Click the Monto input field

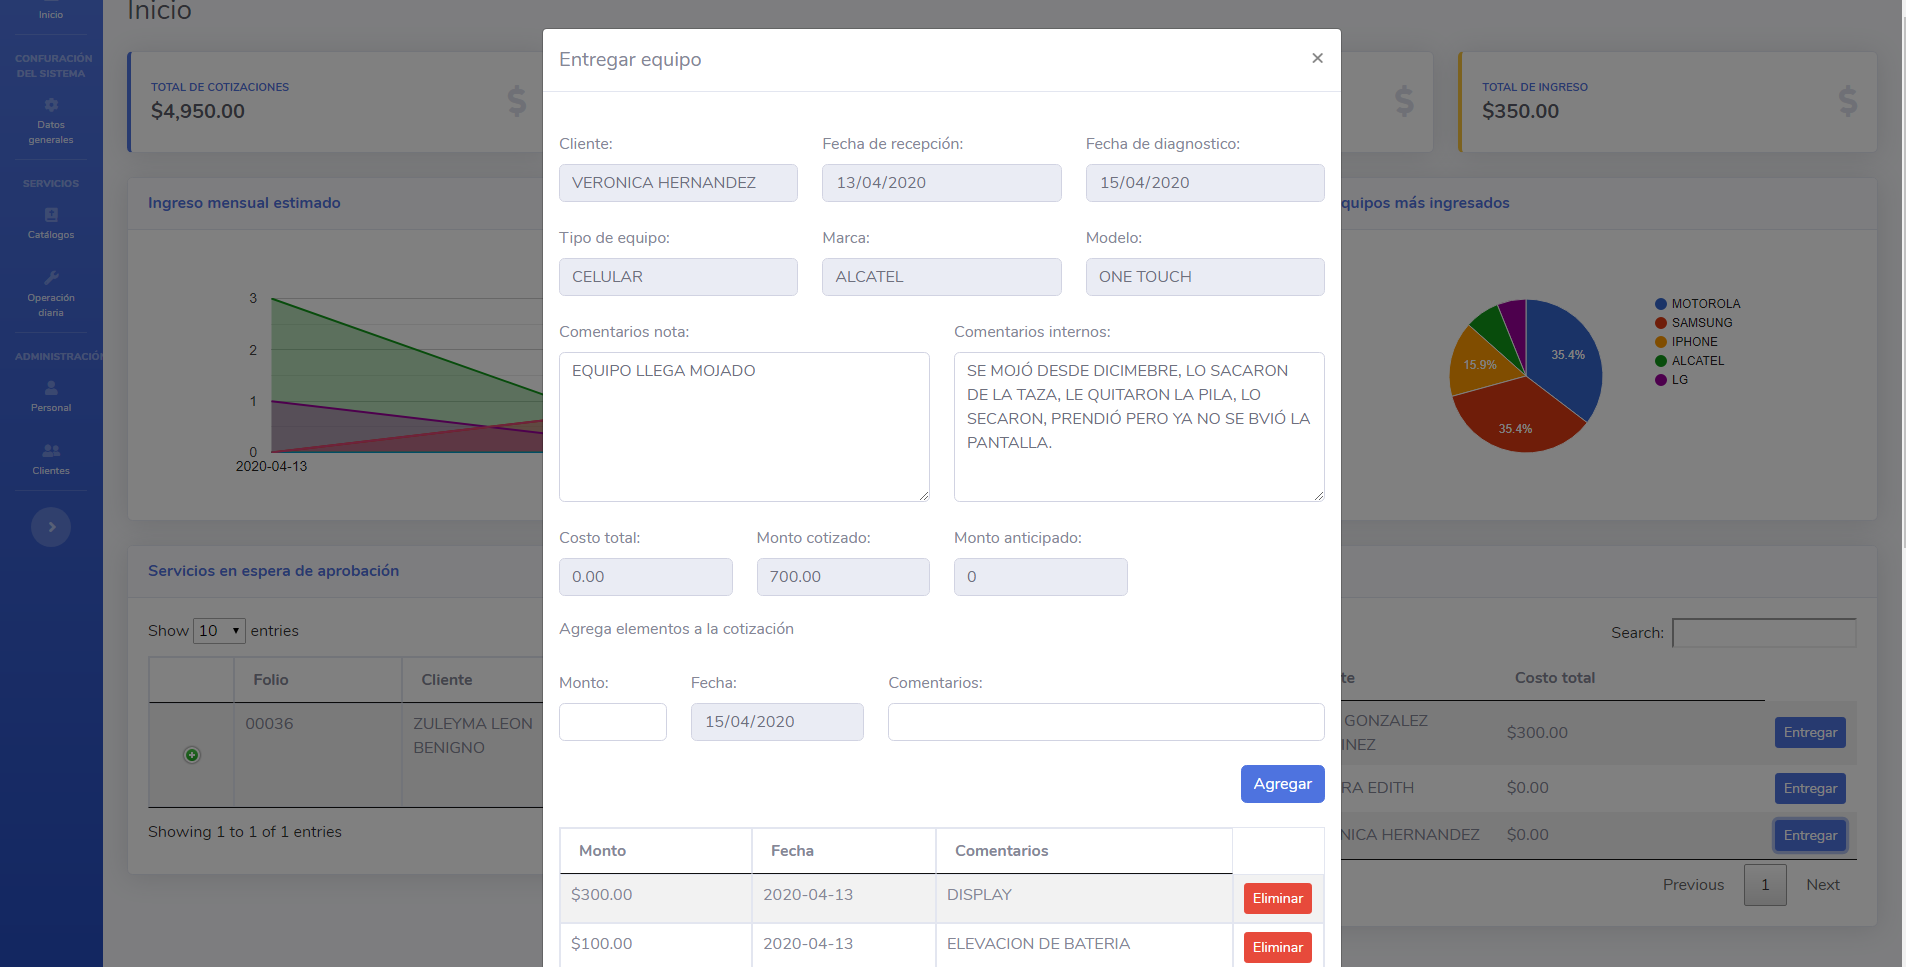(x=612, y=722)
